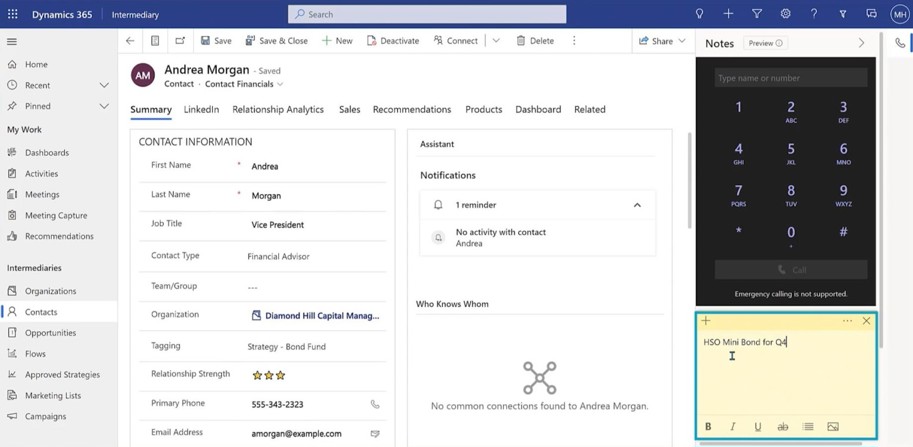Viewport: 913px width, 447px height.
Task: Open the Sales tab
Action: [x=349, y=109]
